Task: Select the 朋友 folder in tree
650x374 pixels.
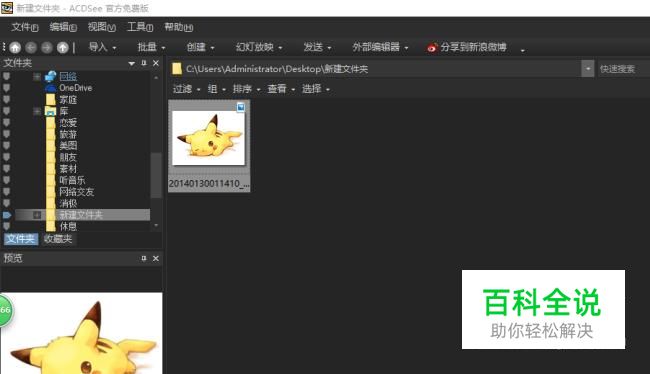Action: (x=68, y=157)
